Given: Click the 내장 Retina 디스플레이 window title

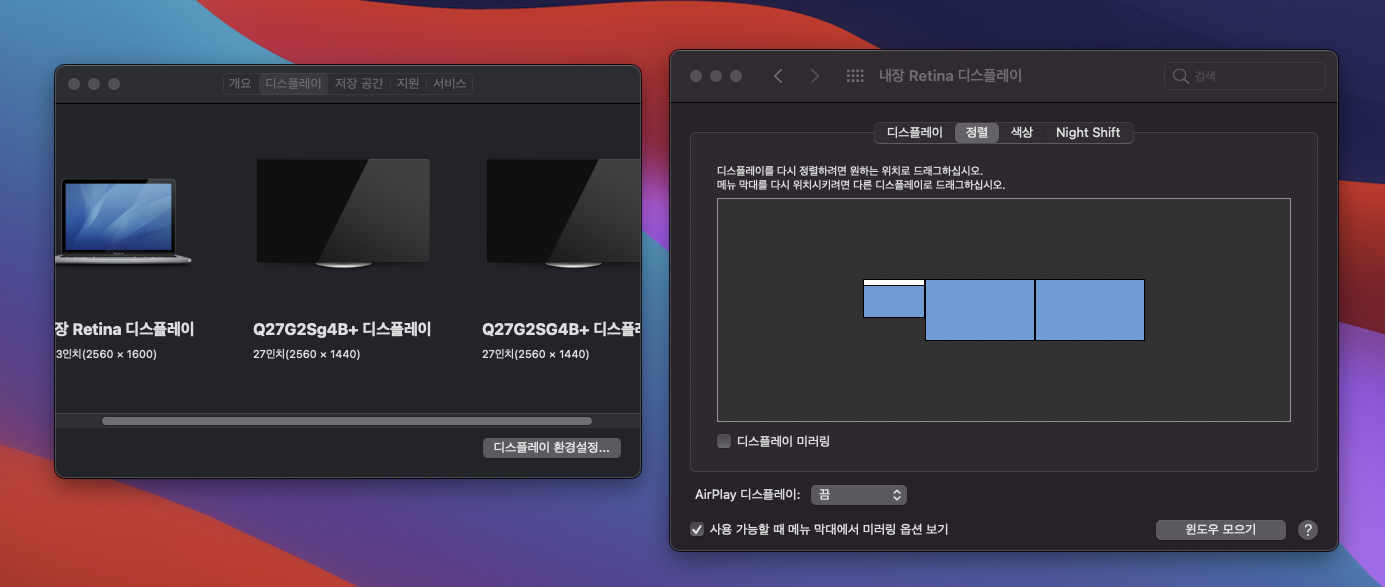Looking at the screenshot, I should [x=950, y=76].
